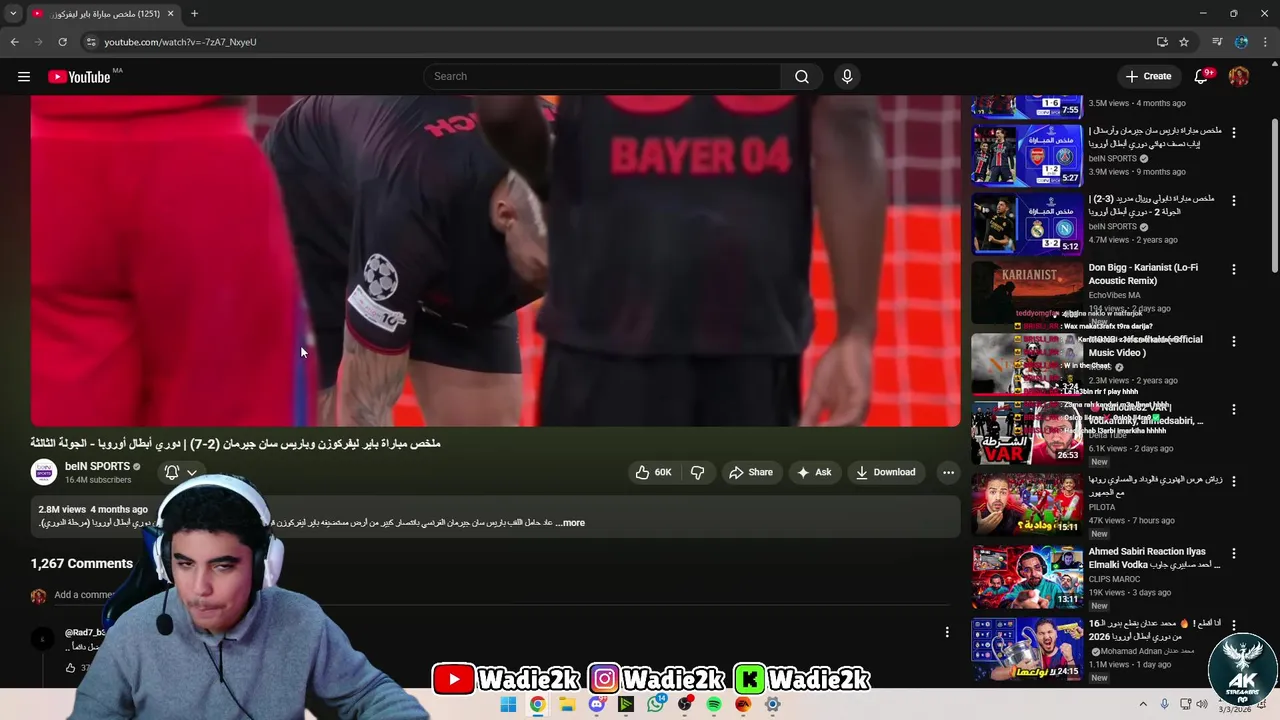The height and width of the screenshot is (720, 1280).
Task: Open menu for Ahmed Sabiri Reaction video
Action: pos(1234,553)
